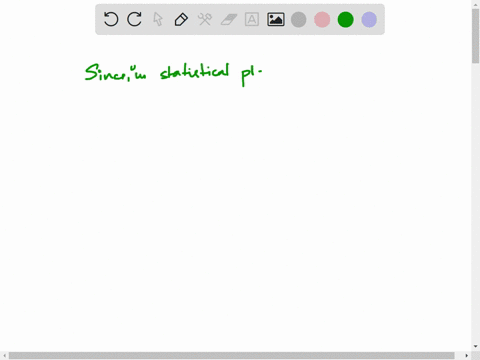Select the pointer selection tool
This screenshot has height=360, width=480.
pos(158,19)
